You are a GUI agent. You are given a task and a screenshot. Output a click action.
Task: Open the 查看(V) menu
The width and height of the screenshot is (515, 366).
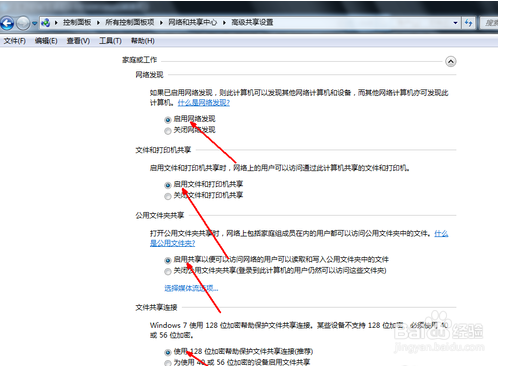coord(78,41)
